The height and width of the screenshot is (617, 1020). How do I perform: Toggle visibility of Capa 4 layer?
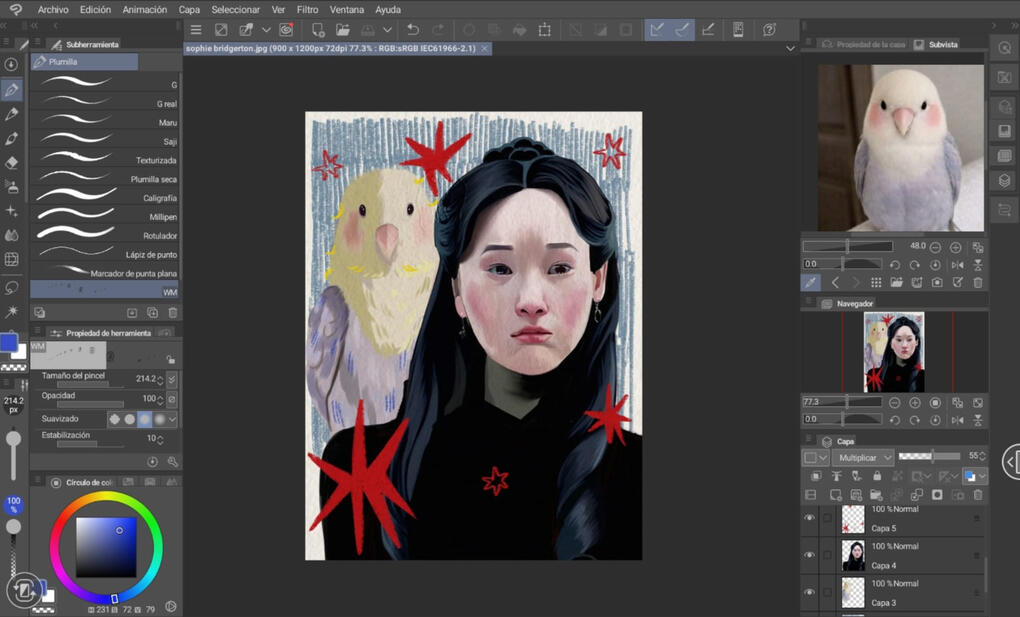809,555
